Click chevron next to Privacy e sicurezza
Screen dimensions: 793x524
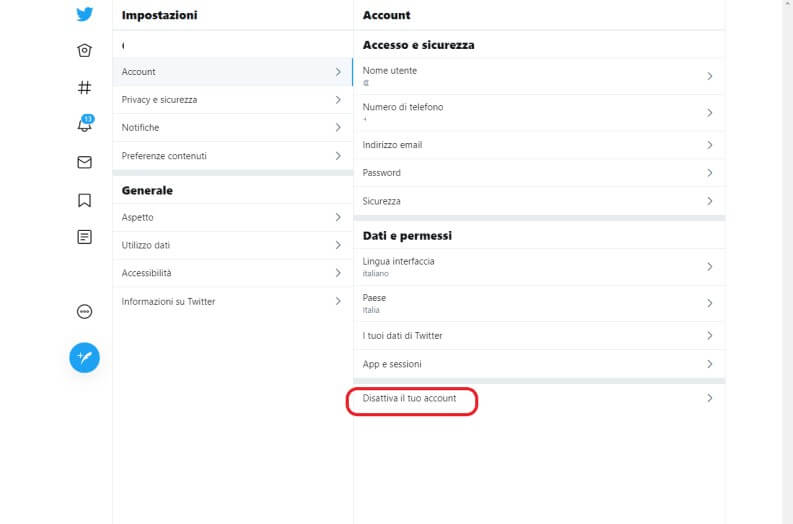coord(338,100)
